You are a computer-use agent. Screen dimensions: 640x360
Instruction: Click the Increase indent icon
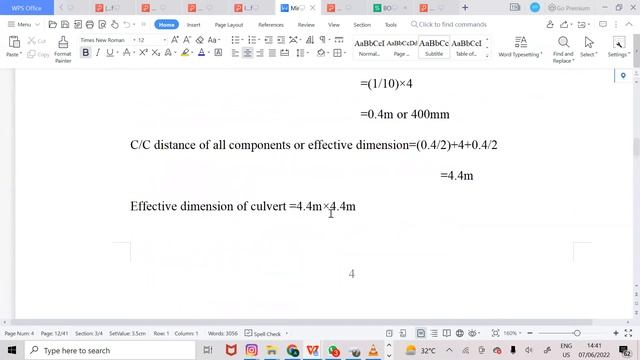[281, 40]
